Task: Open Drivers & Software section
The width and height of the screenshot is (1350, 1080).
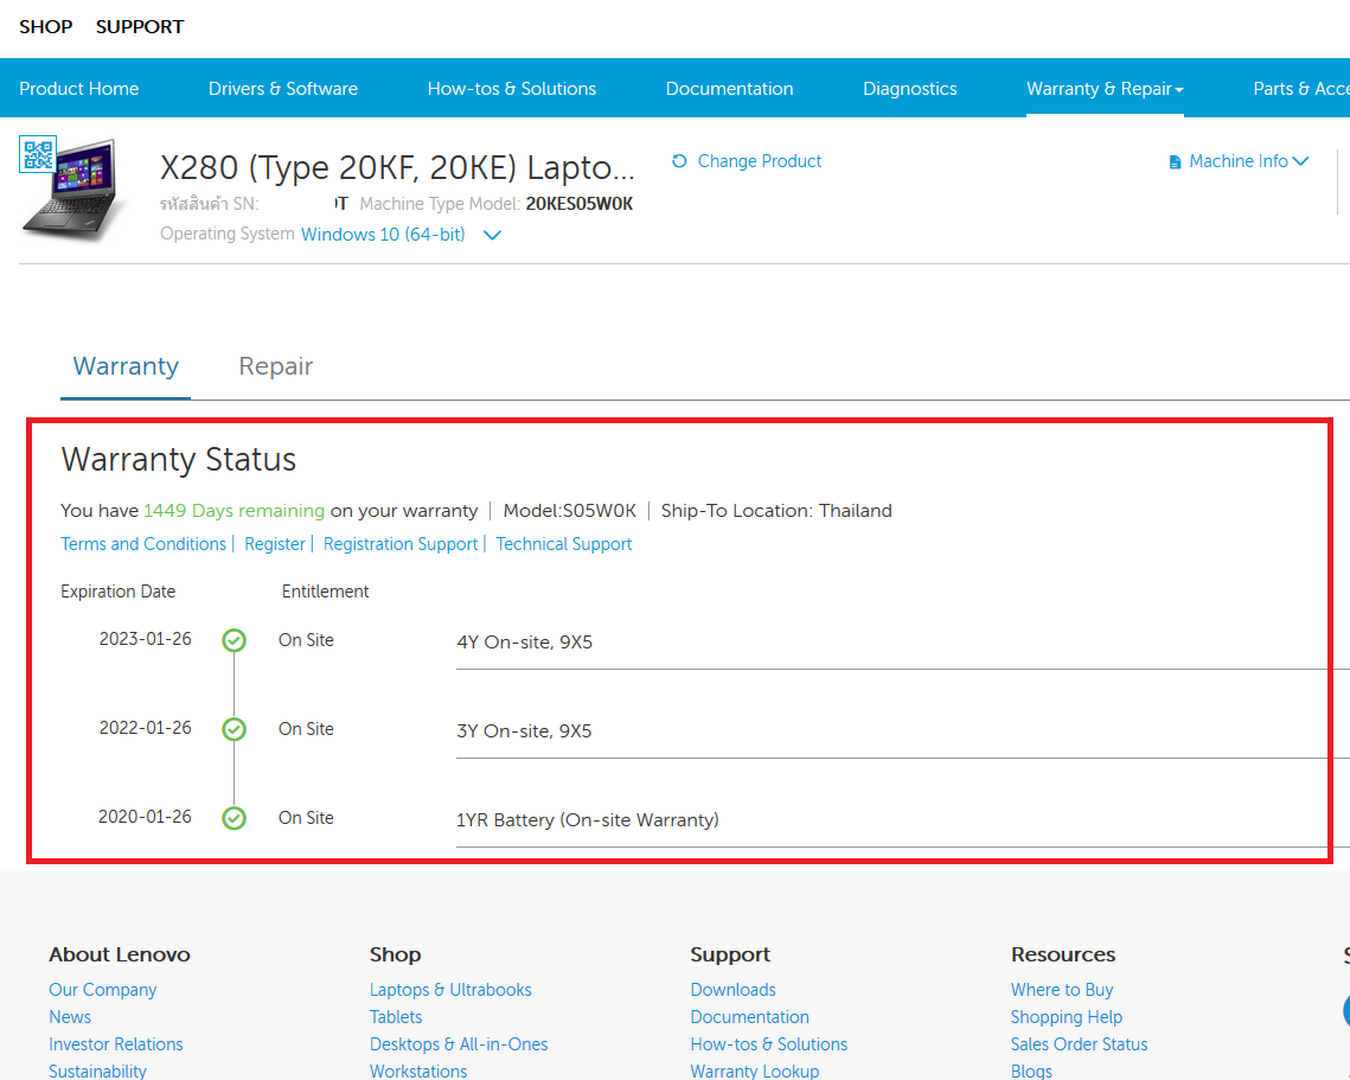Action: pyautogui.click(x=283, y=89)
